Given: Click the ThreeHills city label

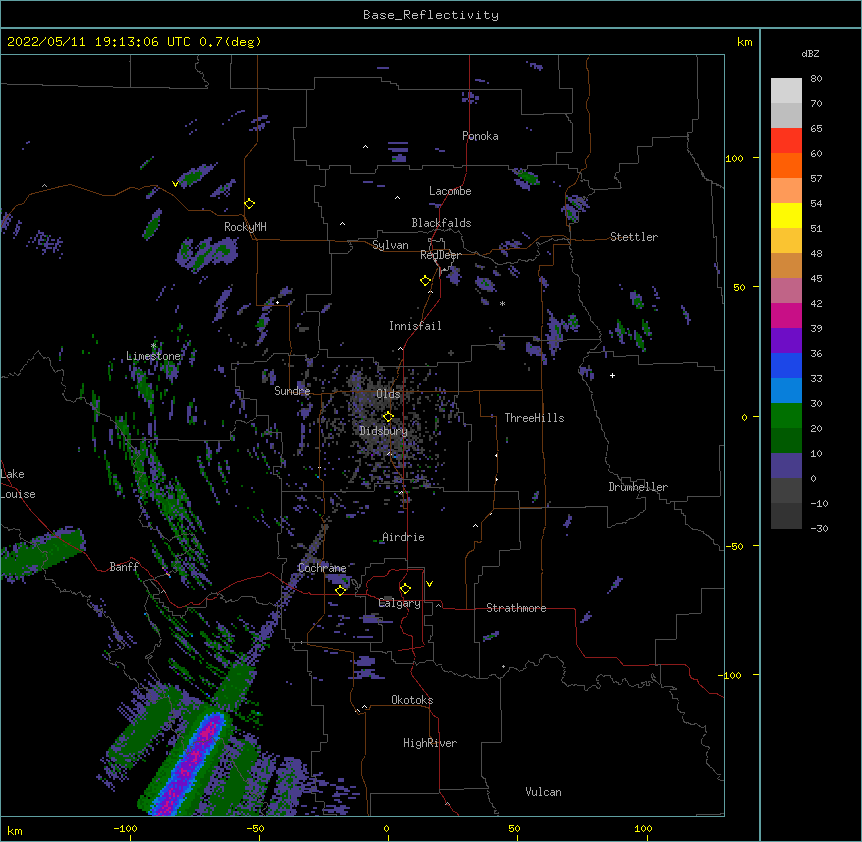Looking at the screenshot, I should [535, 418].
